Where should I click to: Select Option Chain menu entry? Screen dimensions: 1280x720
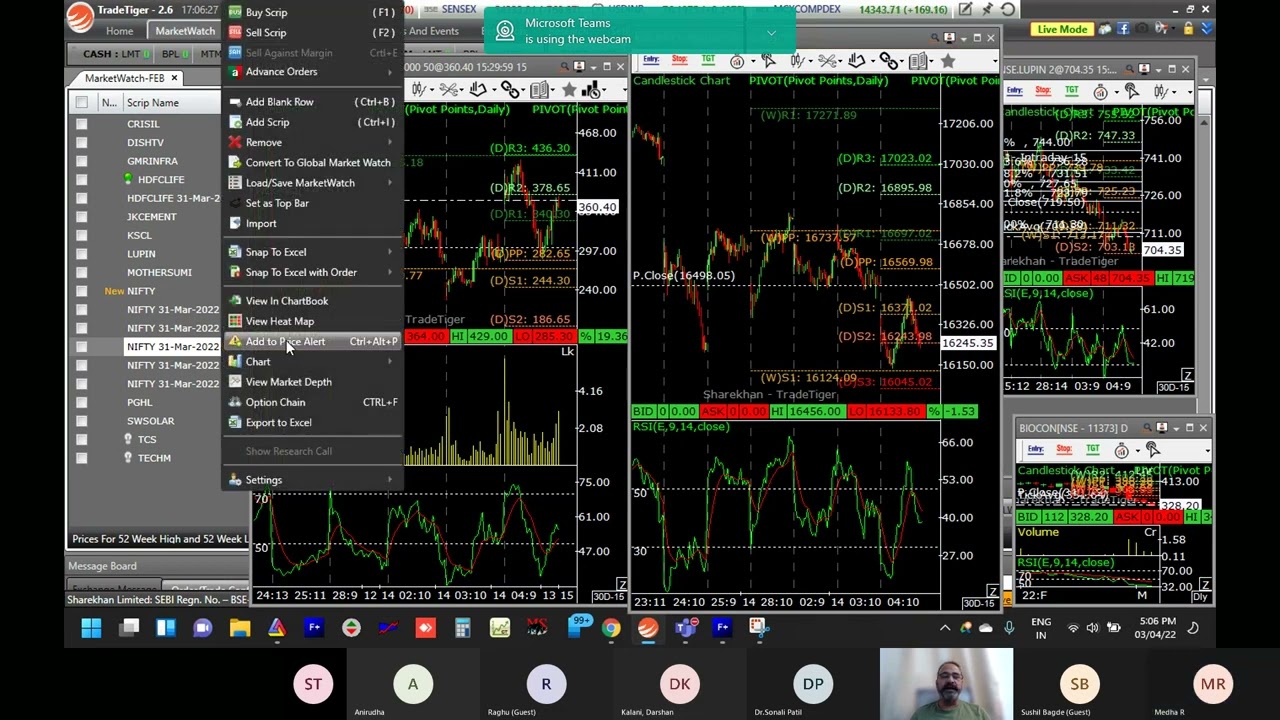tap(310, 402)
